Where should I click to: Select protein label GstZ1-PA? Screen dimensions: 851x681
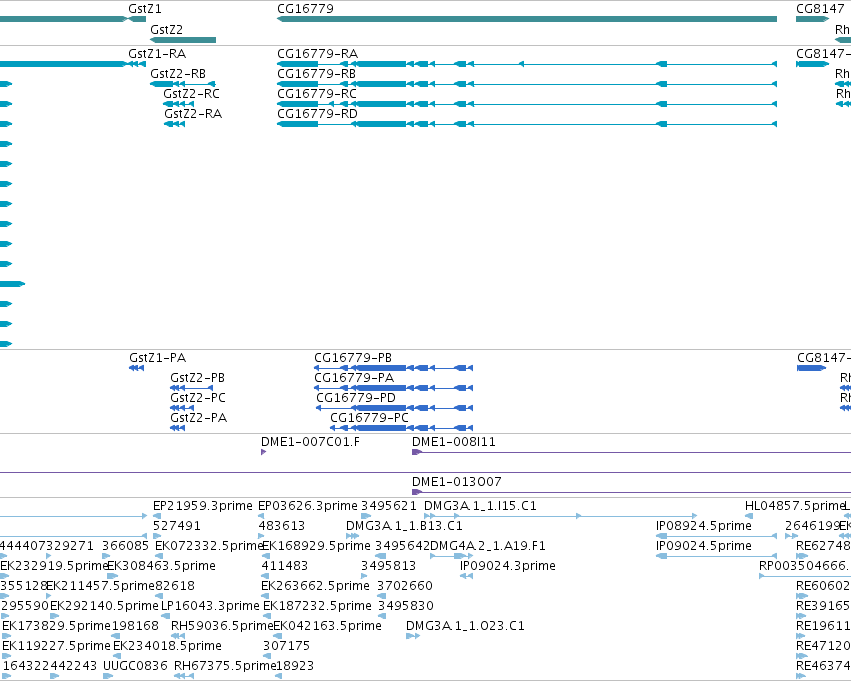pos(157,358)
